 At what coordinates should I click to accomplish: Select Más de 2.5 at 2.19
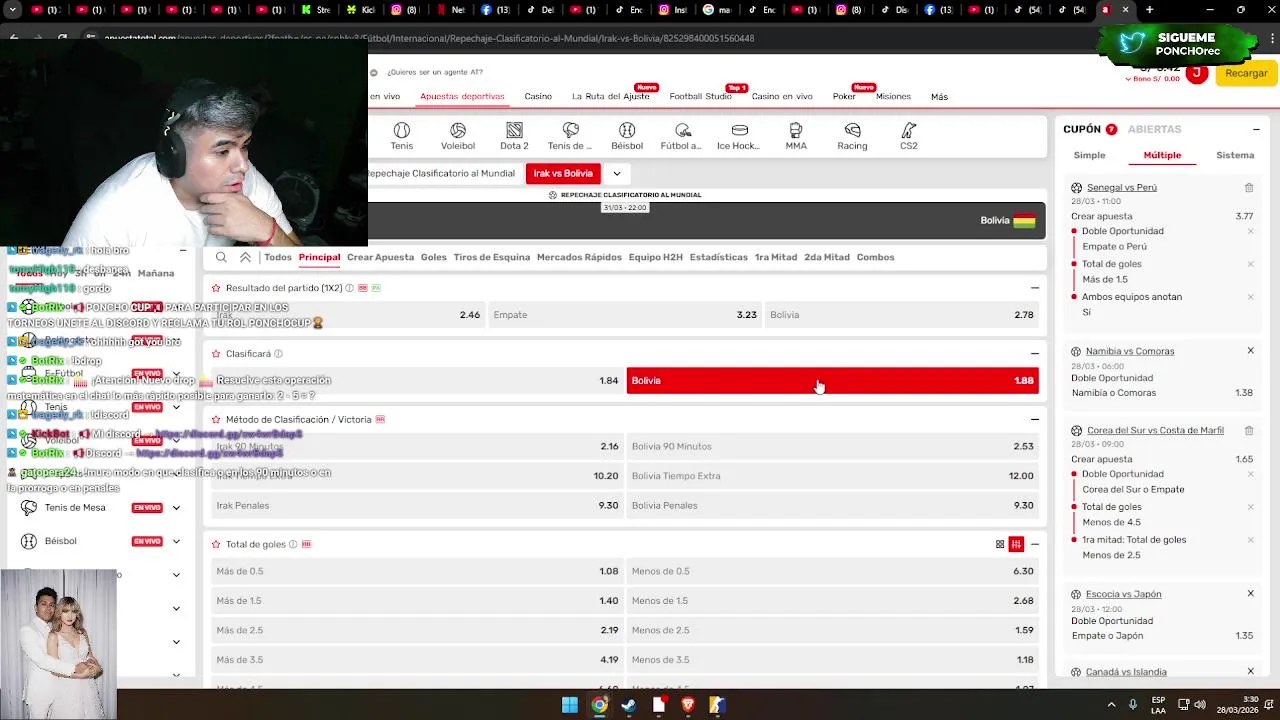tap(418, 630)
